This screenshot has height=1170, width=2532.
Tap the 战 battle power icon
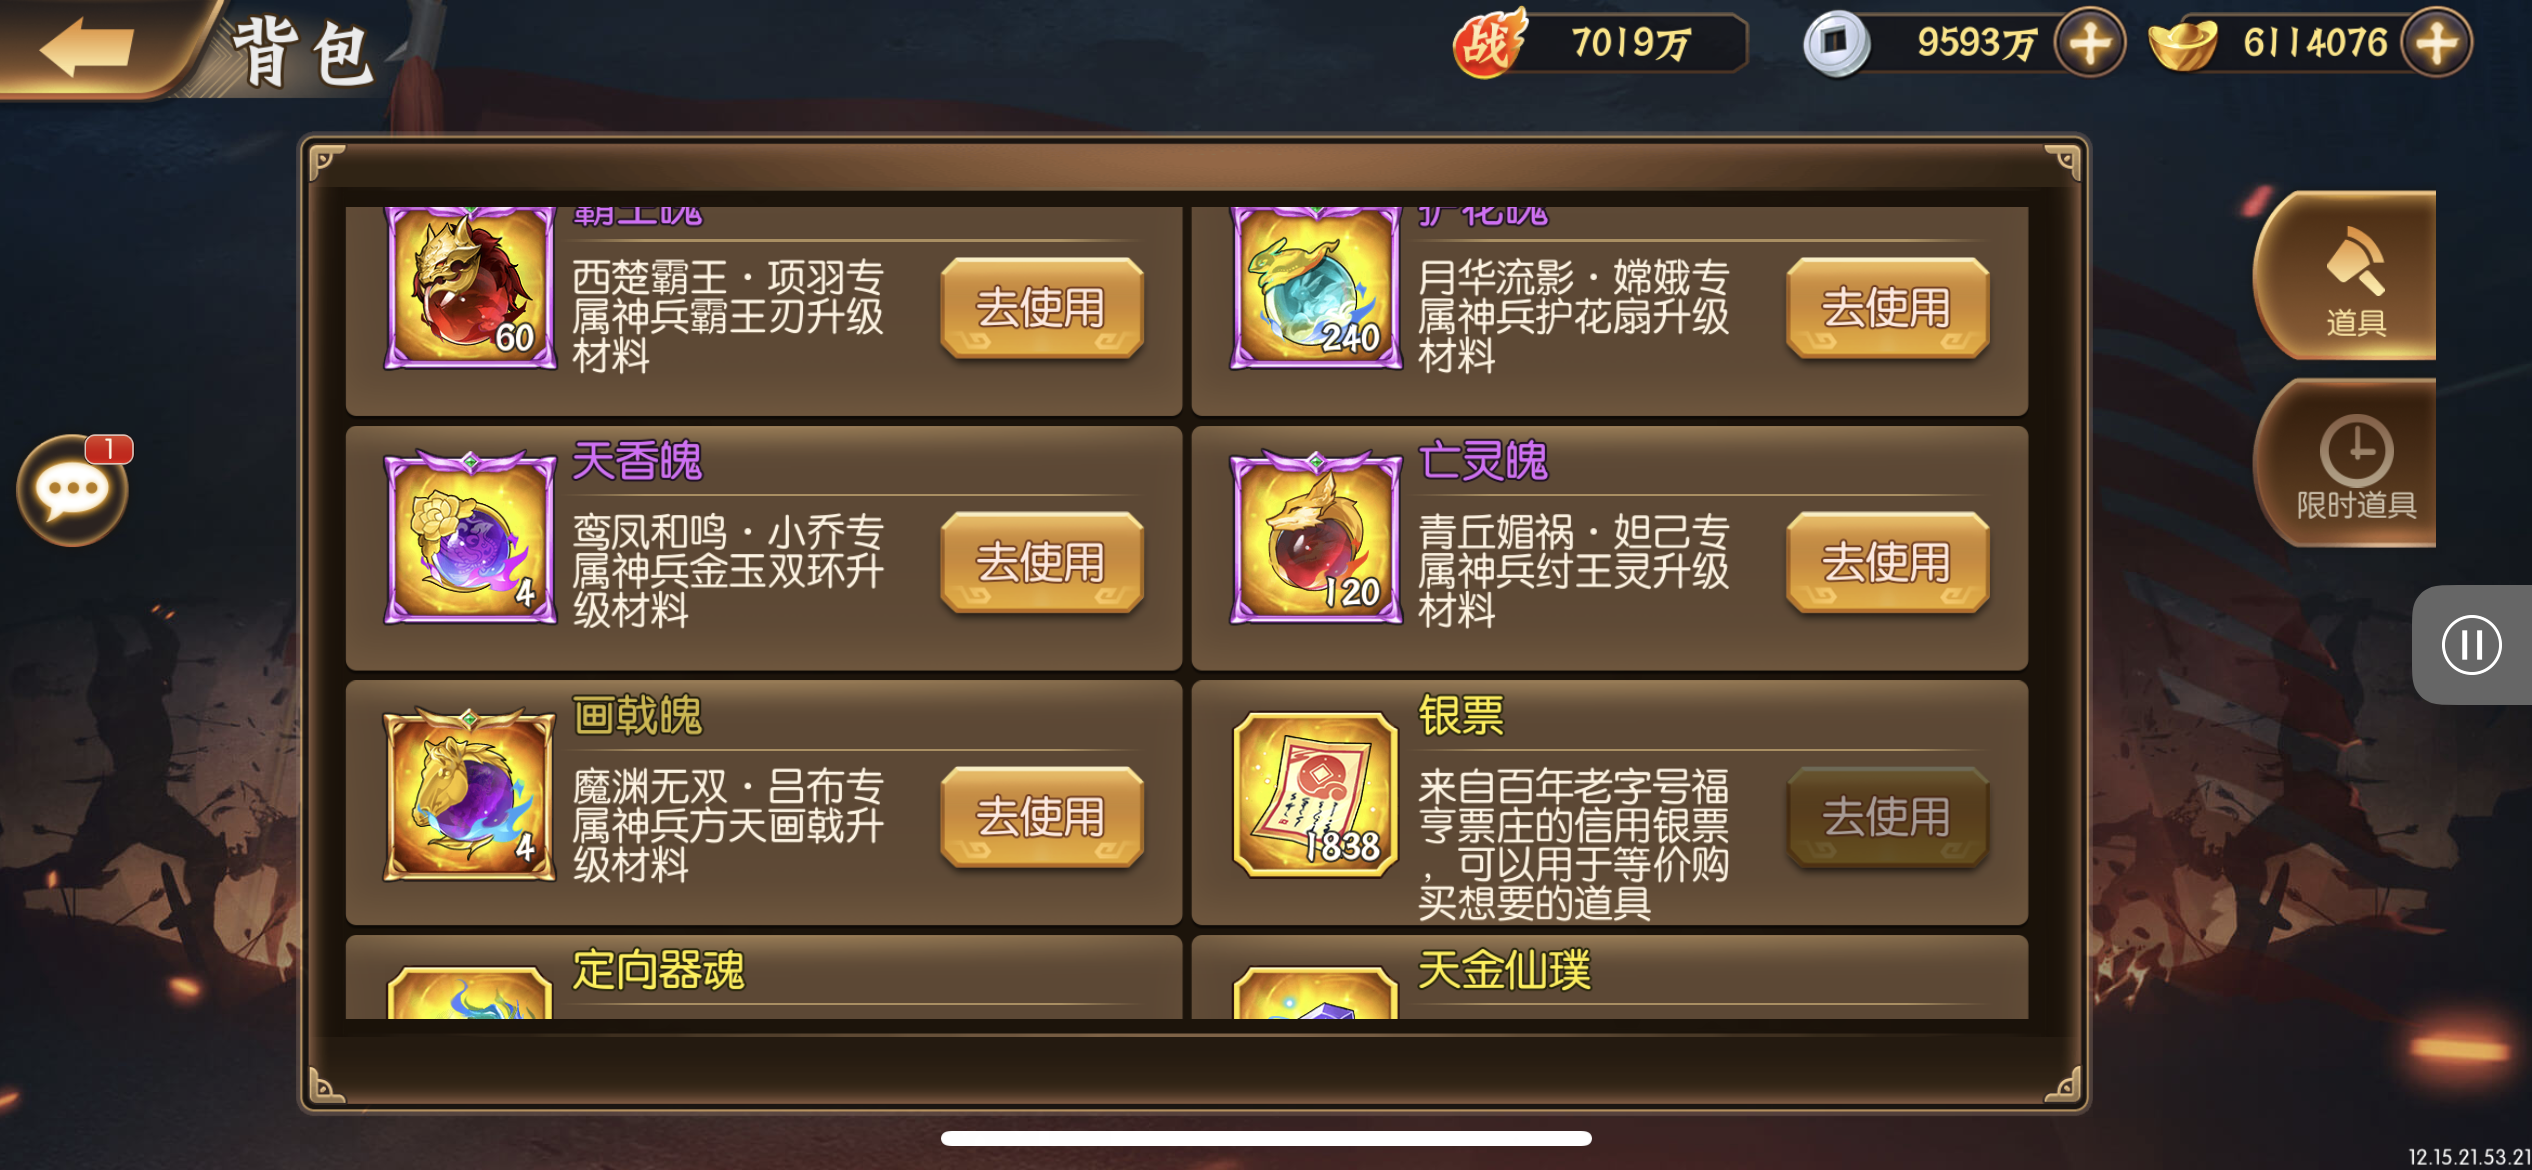(1488, 43)
